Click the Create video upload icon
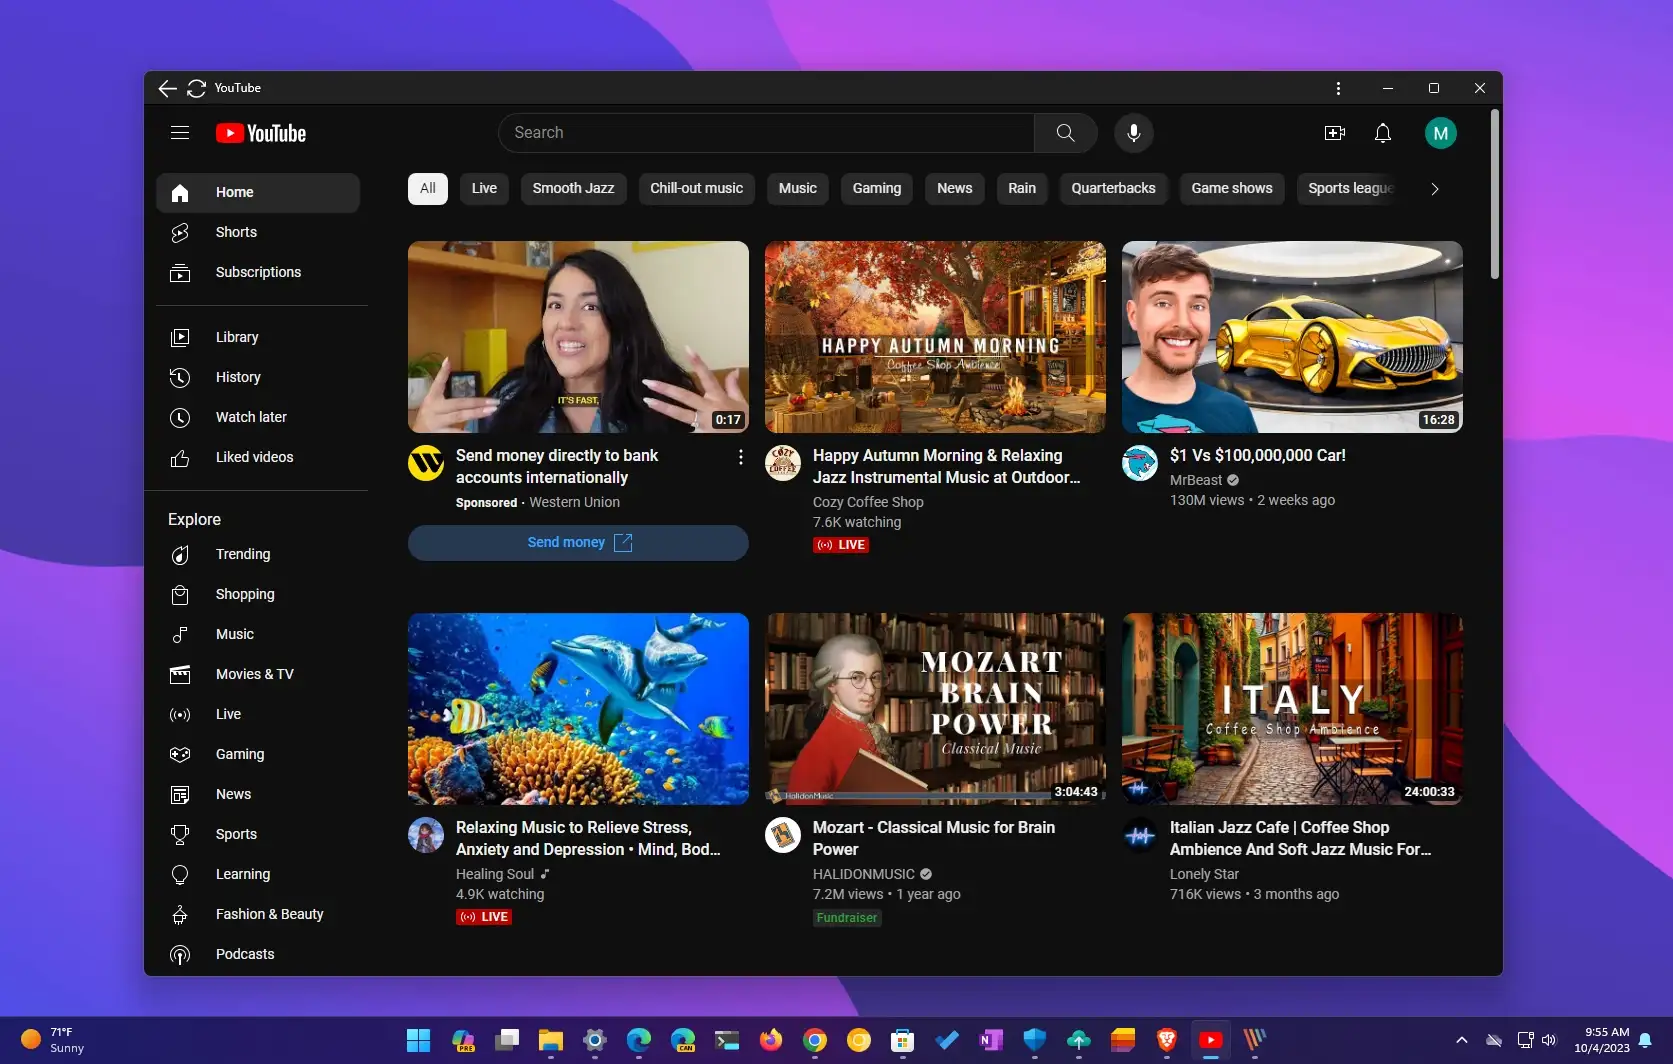The height and width of the screenshot is (1064, 1673). click(x=1334, y=133)
